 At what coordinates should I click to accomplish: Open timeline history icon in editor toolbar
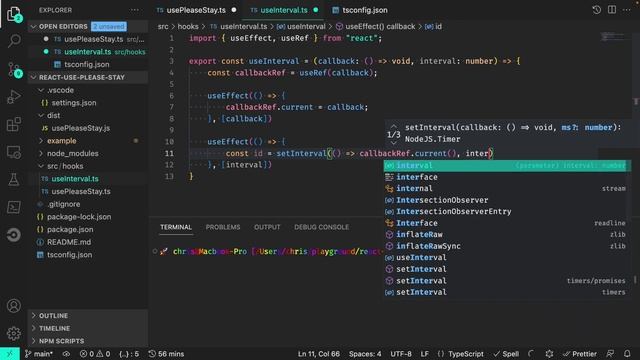coord(596,10)
